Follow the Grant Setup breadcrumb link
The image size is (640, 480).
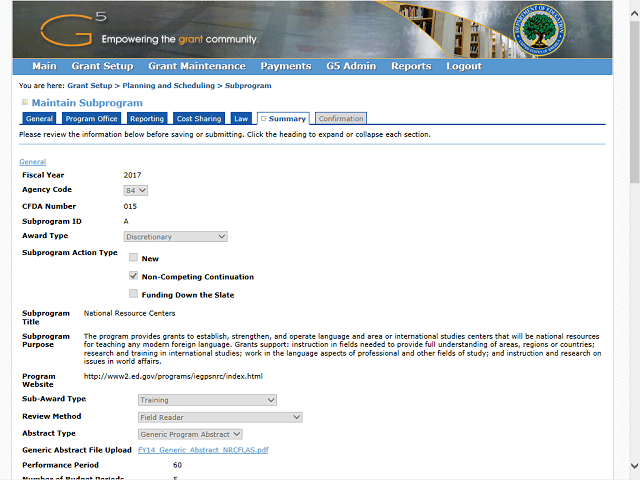pos(90,86)
